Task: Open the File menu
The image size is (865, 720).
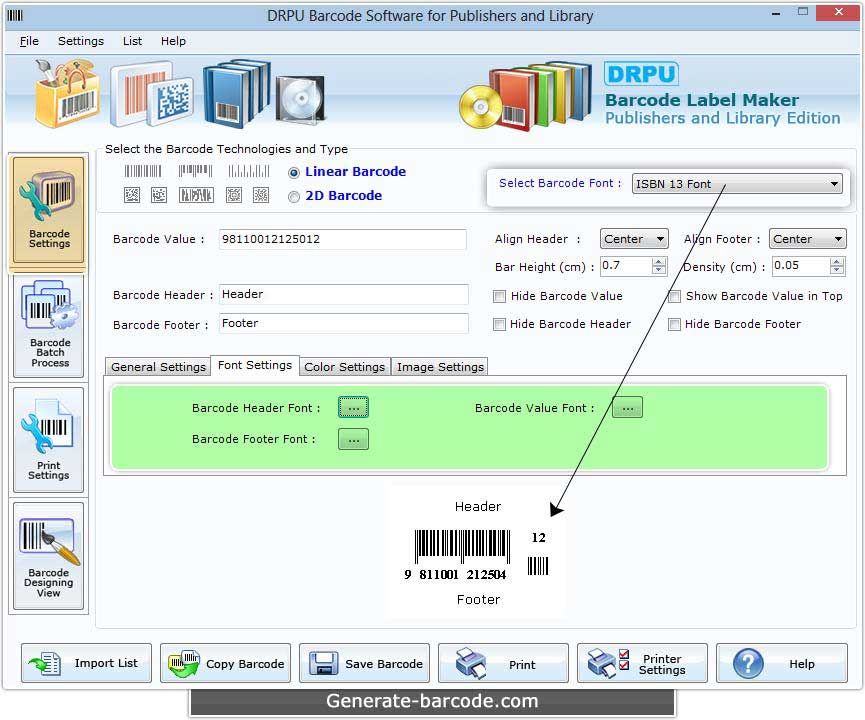Action: click(x=29, y=41)
